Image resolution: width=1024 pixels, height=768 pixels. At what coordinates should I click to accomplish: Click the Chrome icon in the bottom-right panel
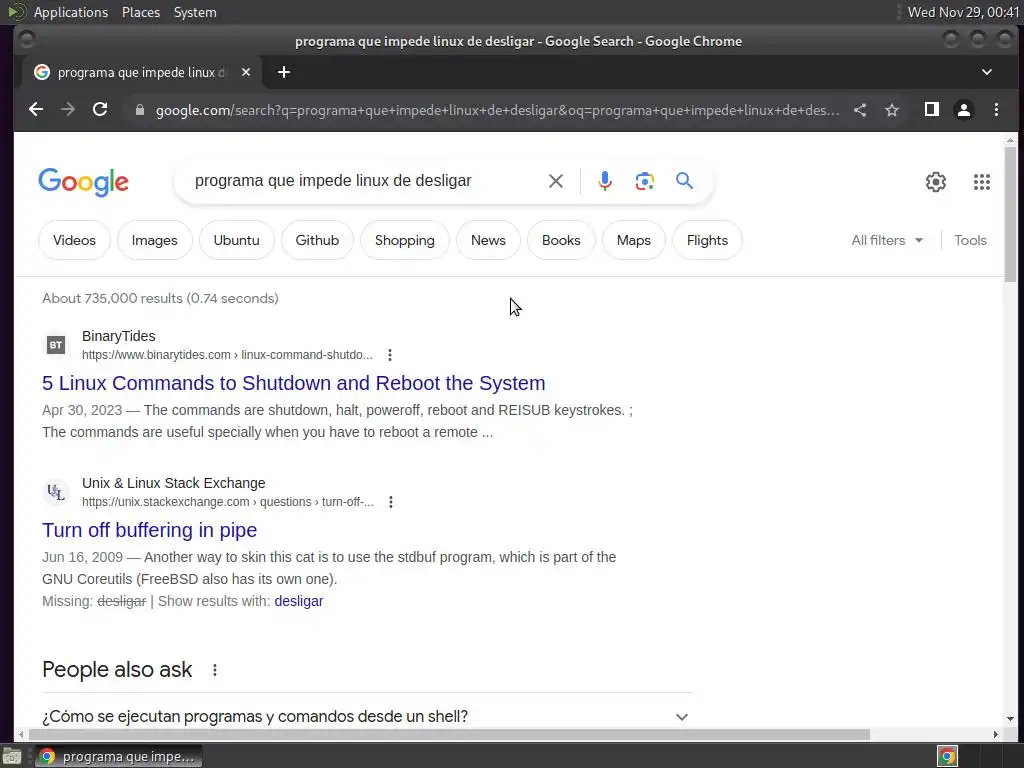pyautogui.click(x=947, y=756)
